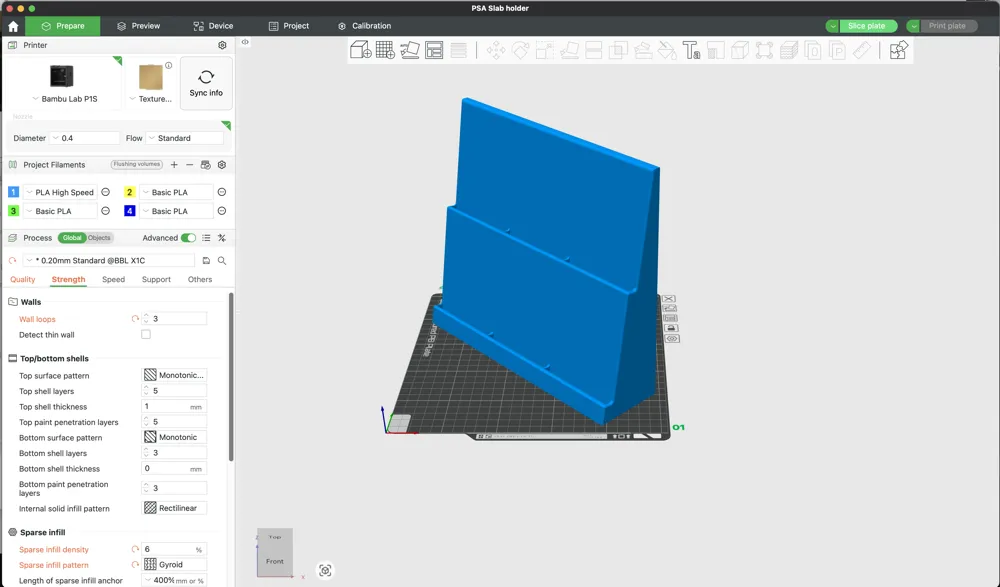The width and height of the screenshot is (1000, 587).
Task: Enable Detect thin wall checkbox
Action: pyautogui.click(x=146, y=334)
